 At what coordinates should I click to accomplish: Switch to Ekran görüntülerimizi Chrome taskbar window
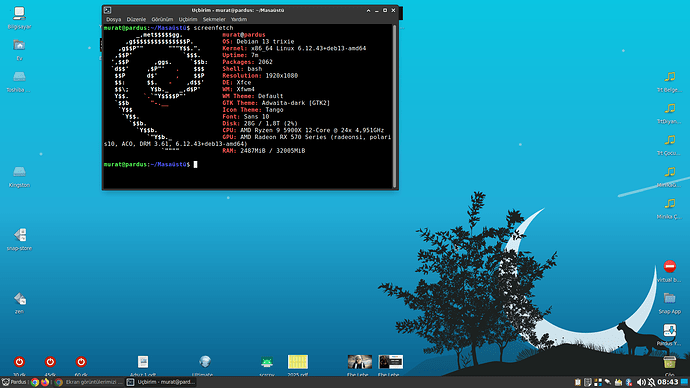tap(89, 382)
